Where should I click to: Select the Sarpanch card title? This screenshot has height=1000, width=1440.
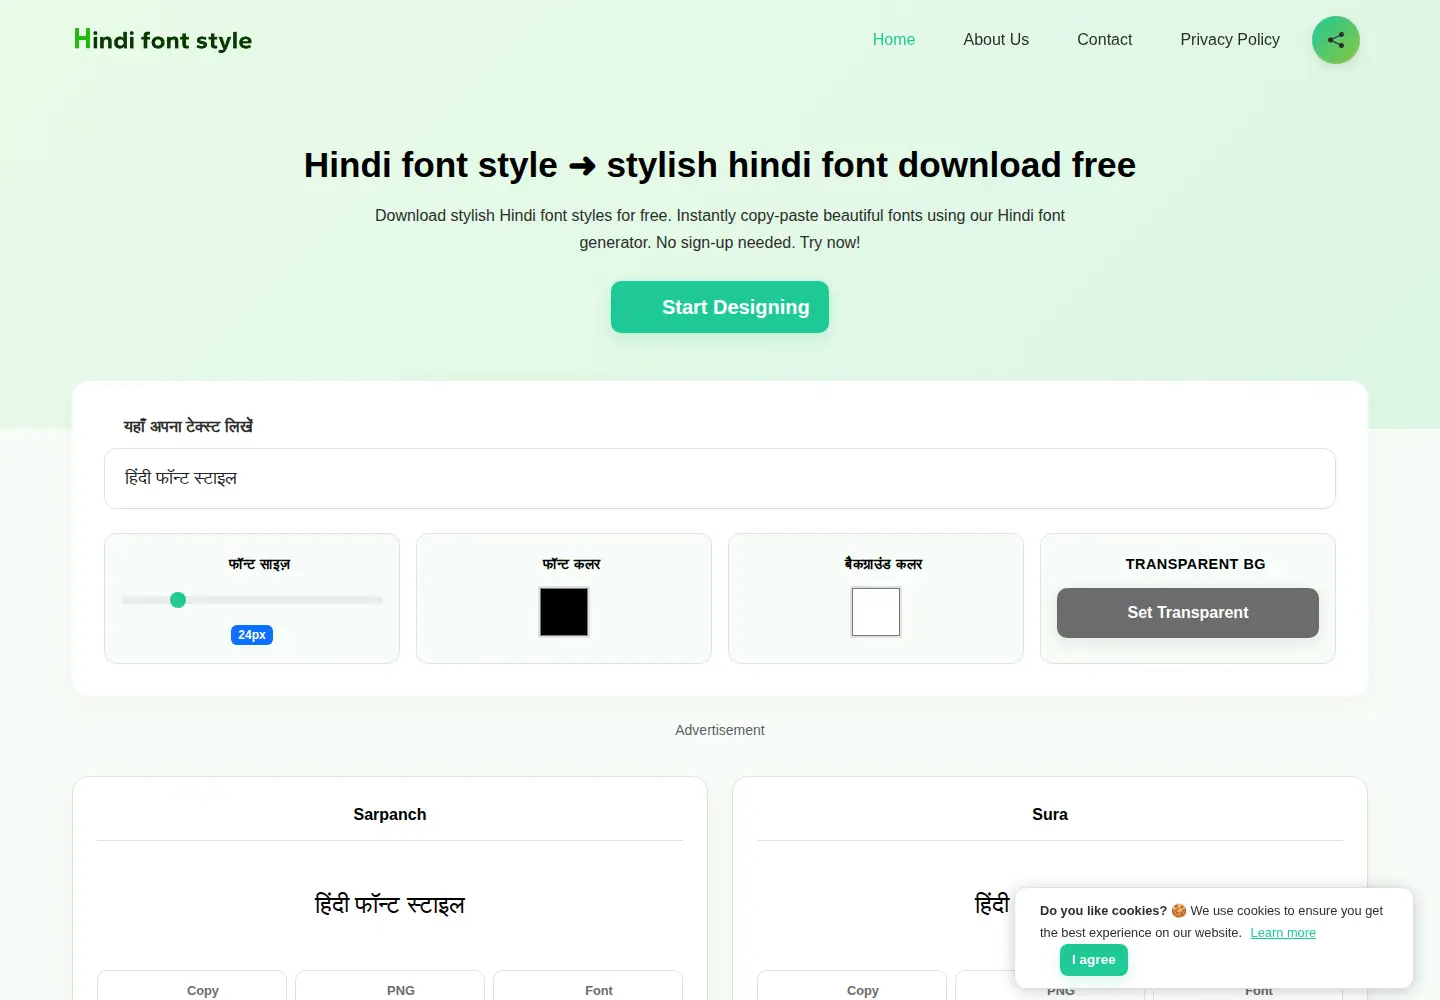coord(390,814)
